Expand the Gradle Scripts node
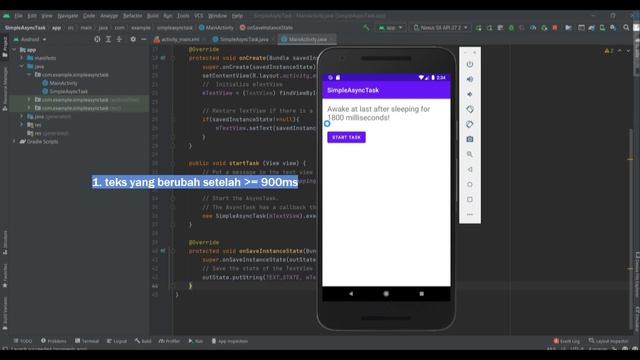This screenshot has height=360, width=640. (14, 141)
